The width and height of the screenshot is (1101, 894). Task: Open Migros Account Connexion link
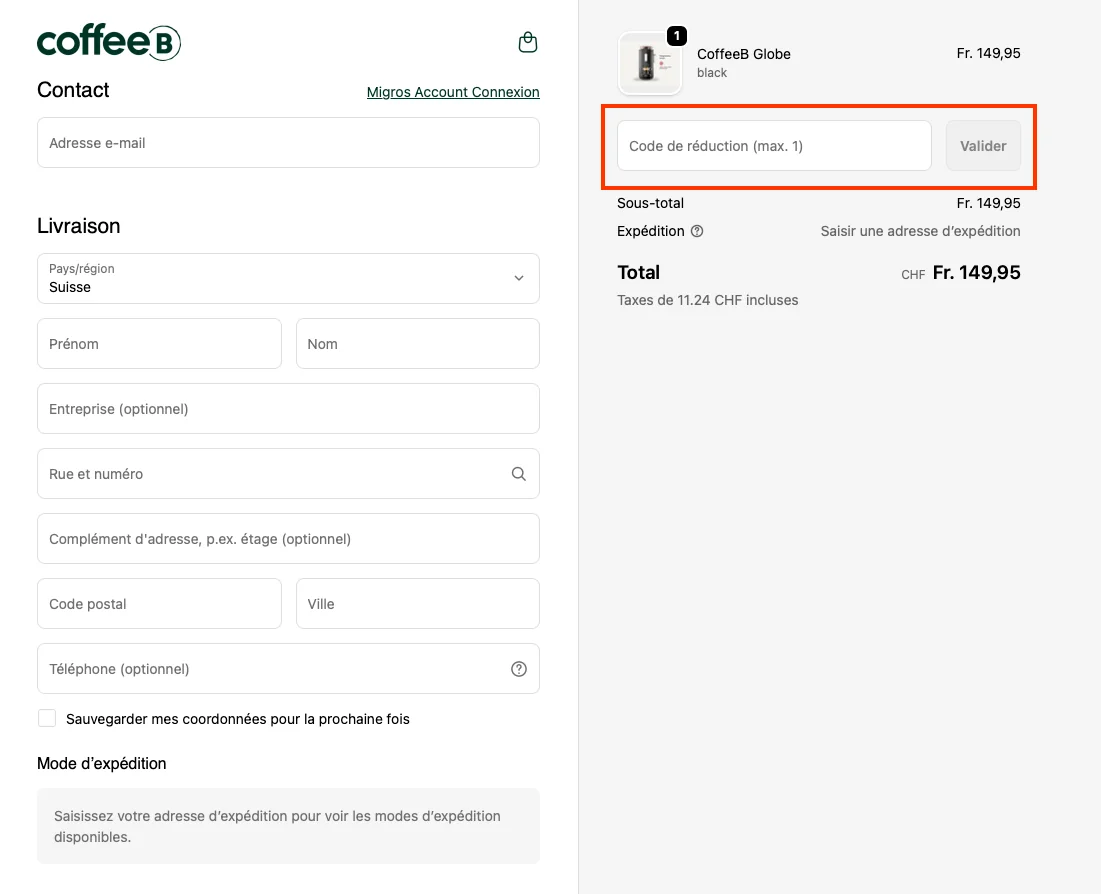tap(452, 92)
